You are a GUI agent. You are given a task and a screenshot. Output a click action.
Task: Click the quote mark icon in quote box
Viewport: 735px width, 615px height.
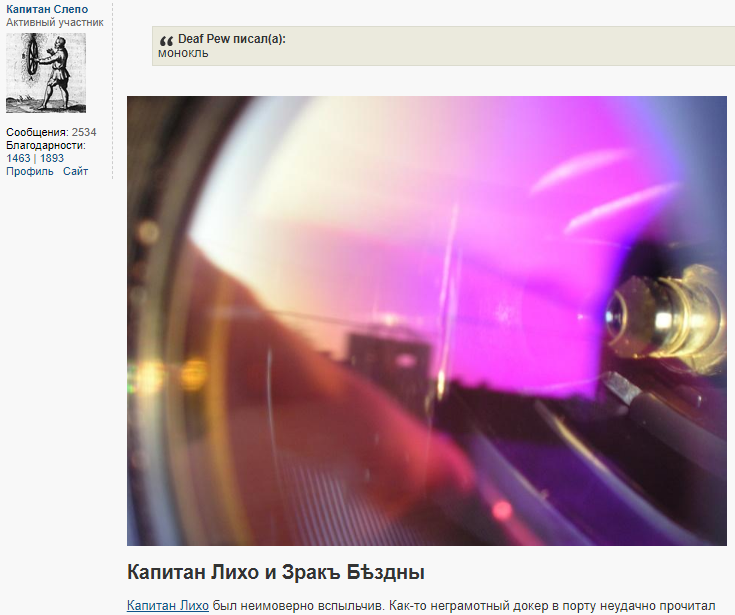pos(166,40)
